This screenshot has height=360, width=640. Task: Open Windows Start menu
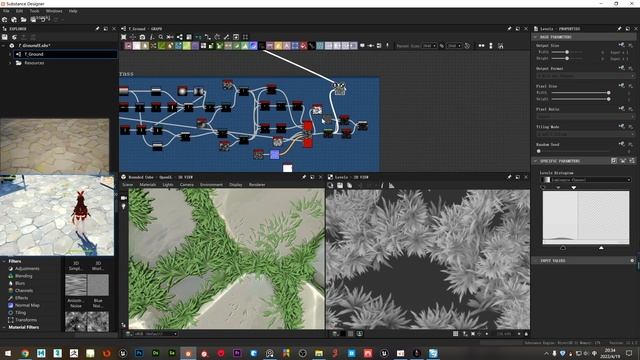click(x=8, y=353)
